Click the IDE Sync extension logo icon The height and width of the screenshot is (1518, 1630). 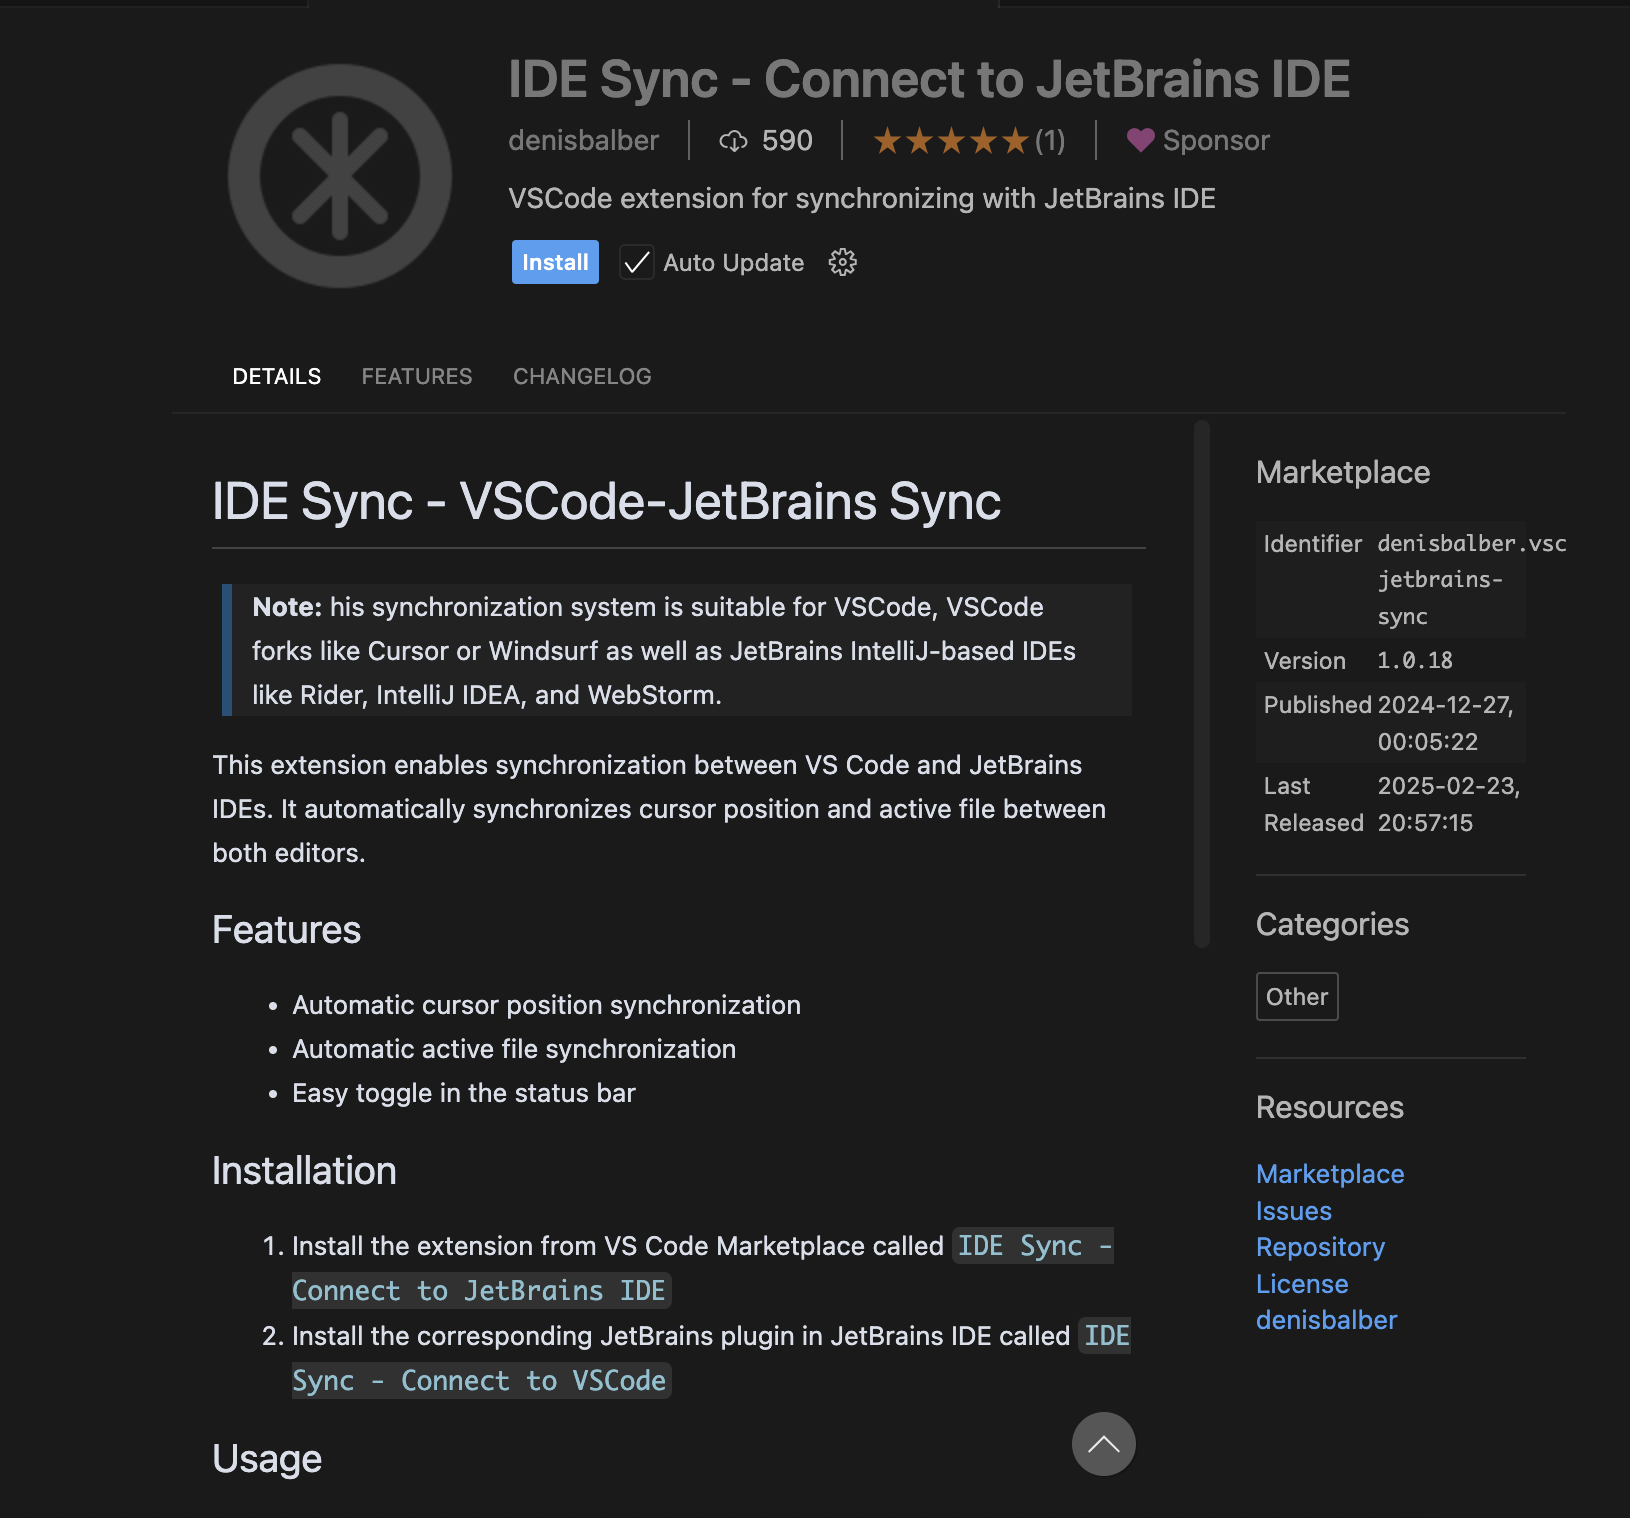click(340, 176)
